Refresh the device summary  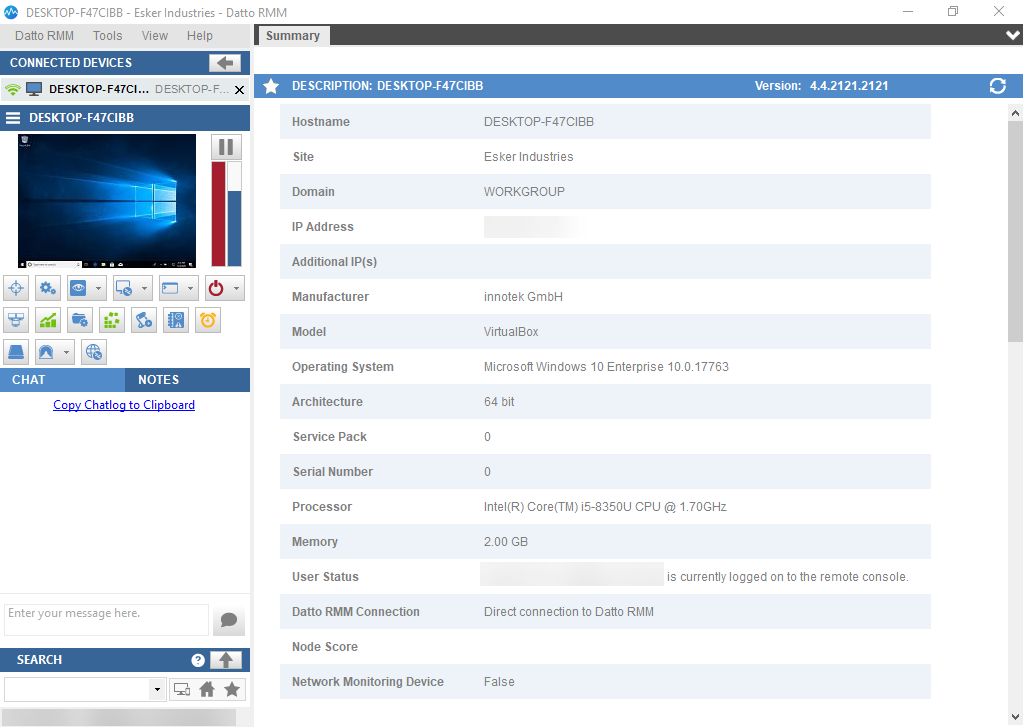(998, 86)
